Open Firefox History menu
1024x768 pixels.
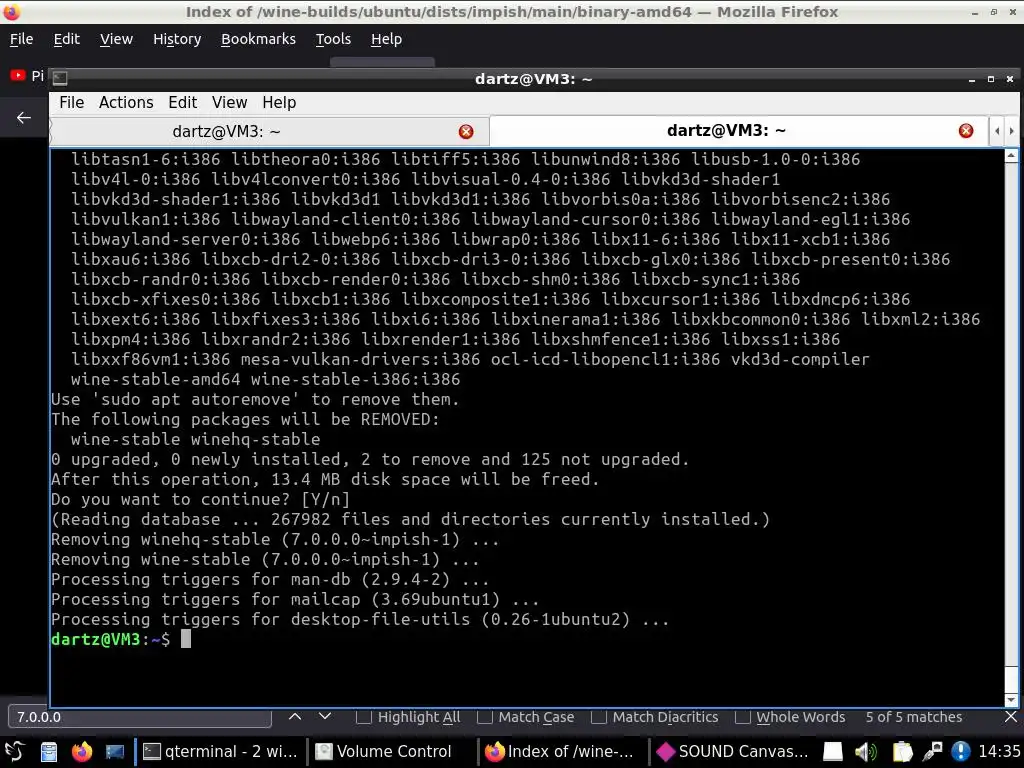[x=177, y=39]
